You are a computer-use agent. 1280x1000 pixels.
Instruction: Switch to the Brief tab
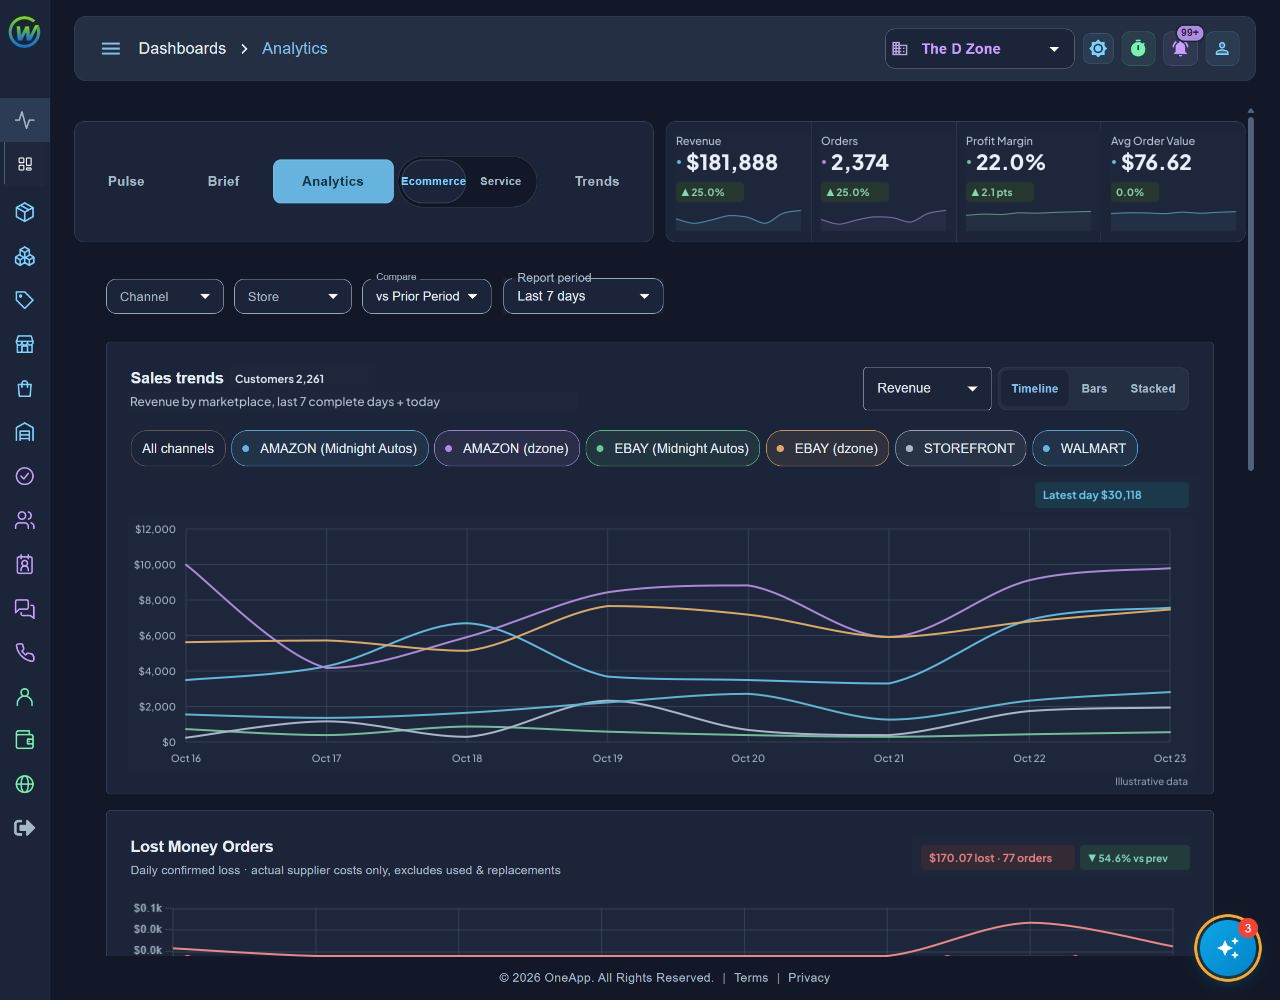click(224, 181)
